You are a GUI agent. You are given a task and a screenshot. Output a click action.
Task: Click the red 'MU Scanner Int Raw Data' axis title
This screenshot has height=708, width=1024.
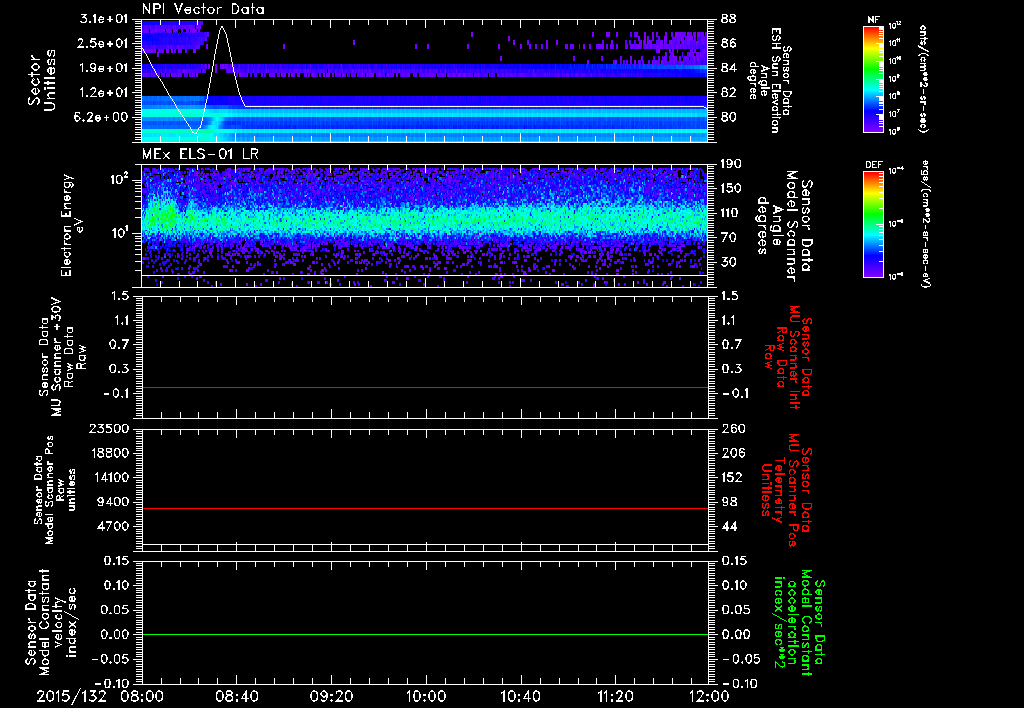(788, 357)
